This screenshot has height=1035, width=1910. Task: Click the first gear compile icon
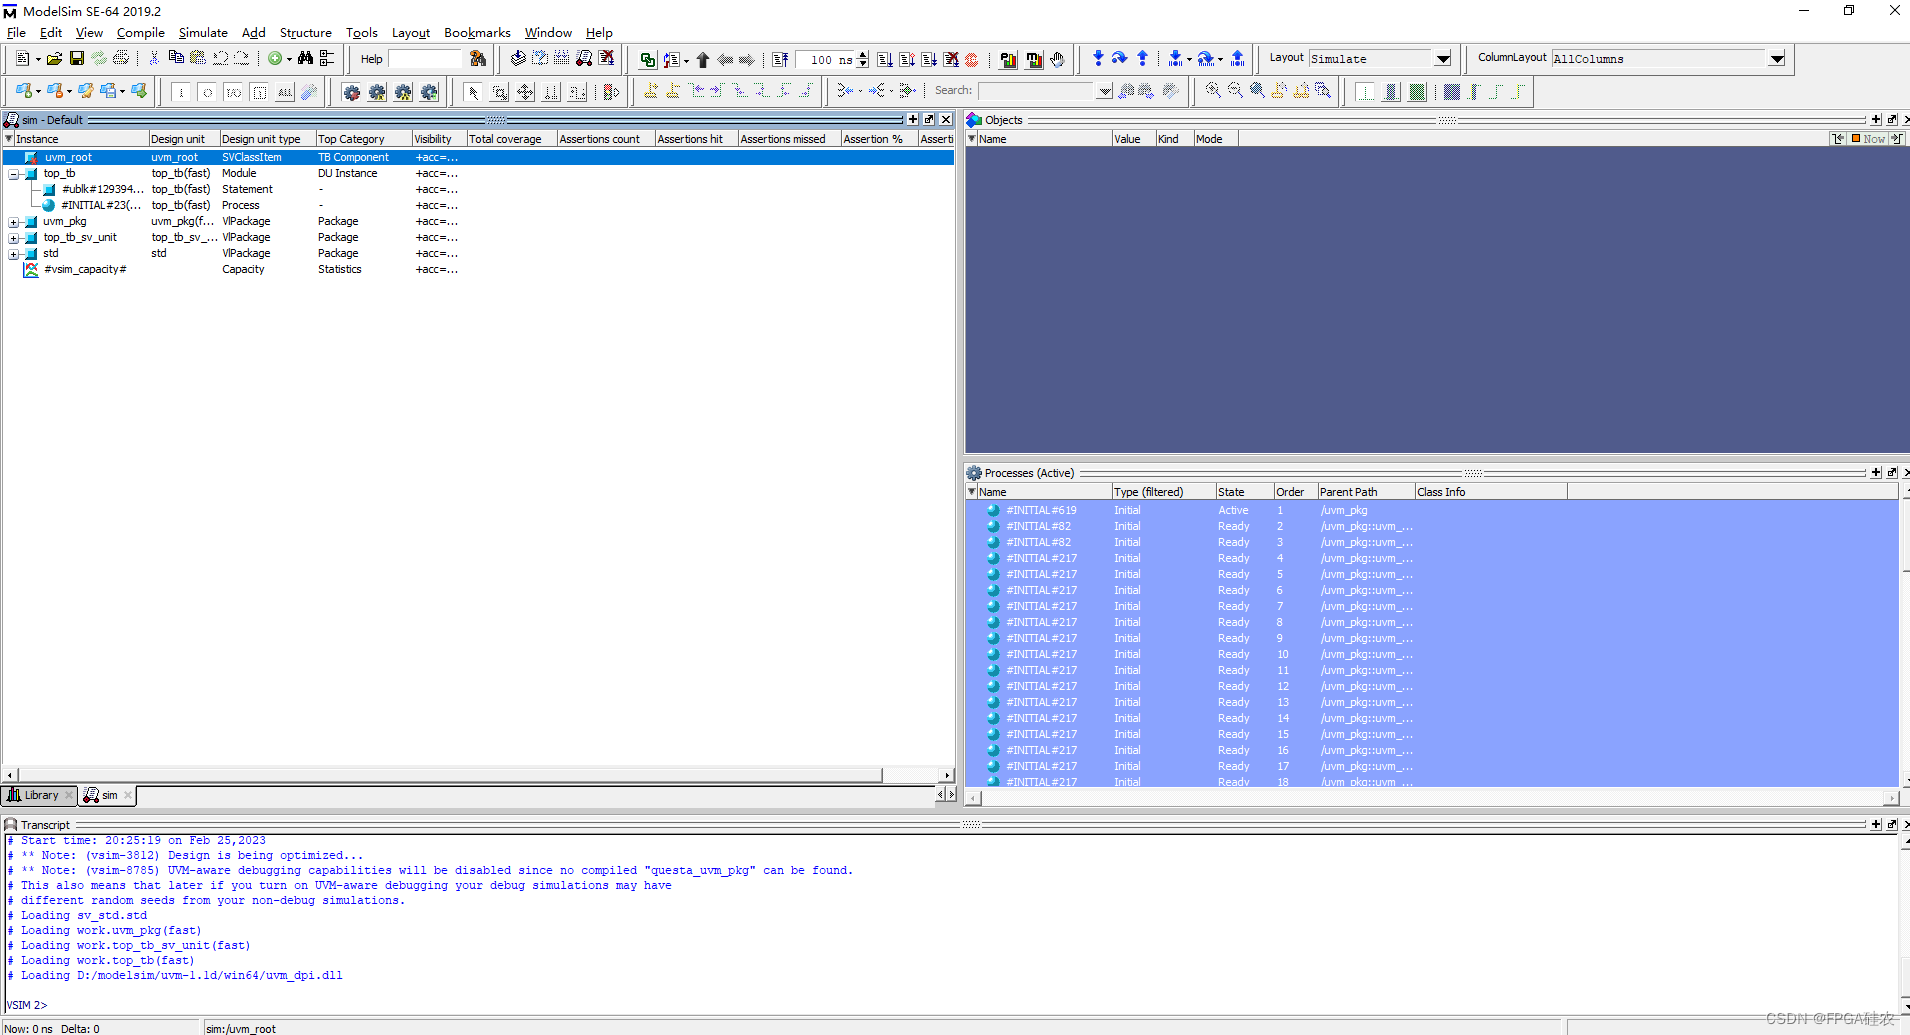click(351, 92)
